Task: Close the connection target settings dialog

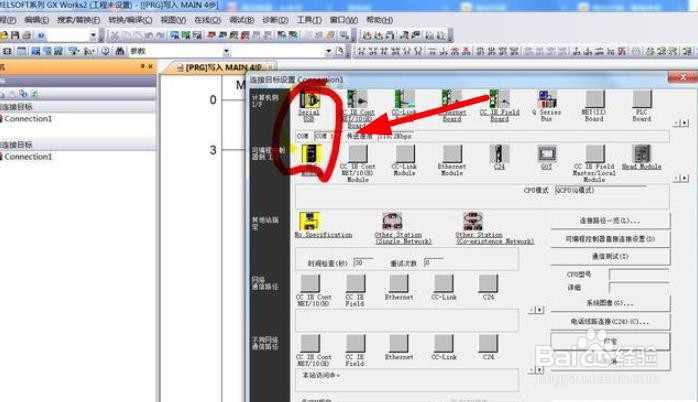Action: coord(682,77)
